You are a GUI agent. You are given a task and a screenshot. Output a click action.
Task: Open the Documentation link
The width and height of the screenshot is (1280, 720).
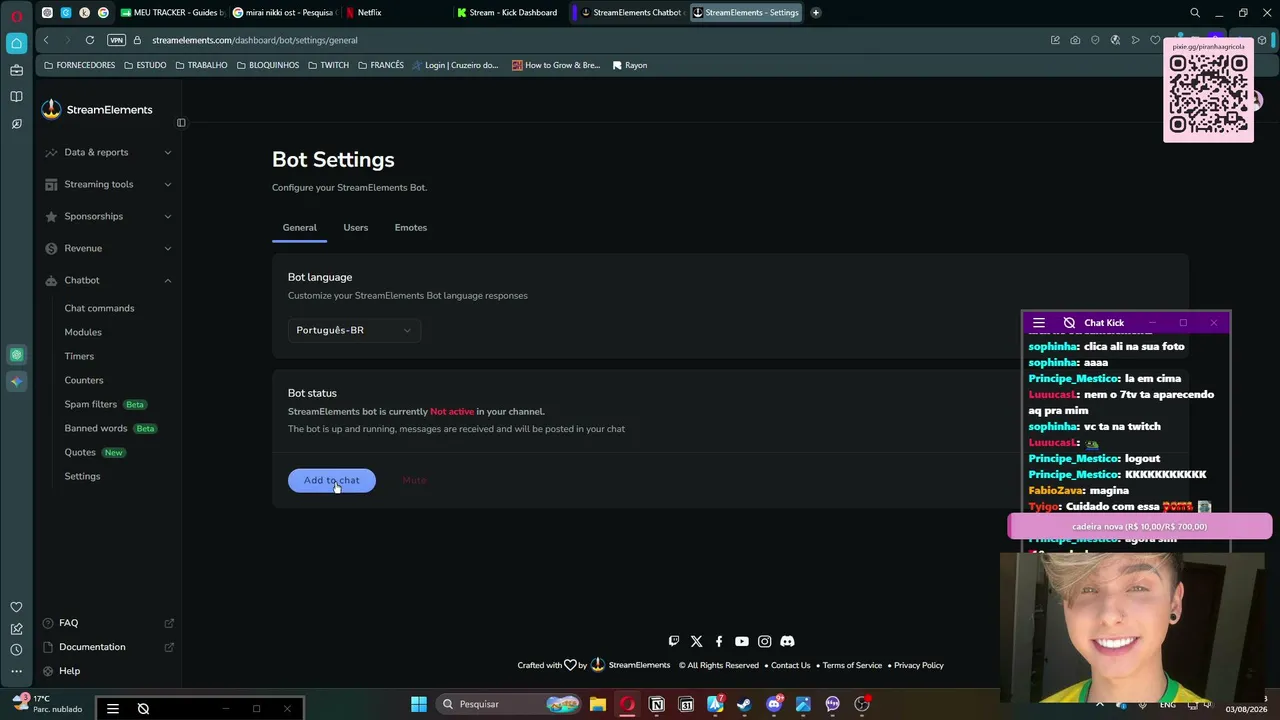tap(92, 647)
